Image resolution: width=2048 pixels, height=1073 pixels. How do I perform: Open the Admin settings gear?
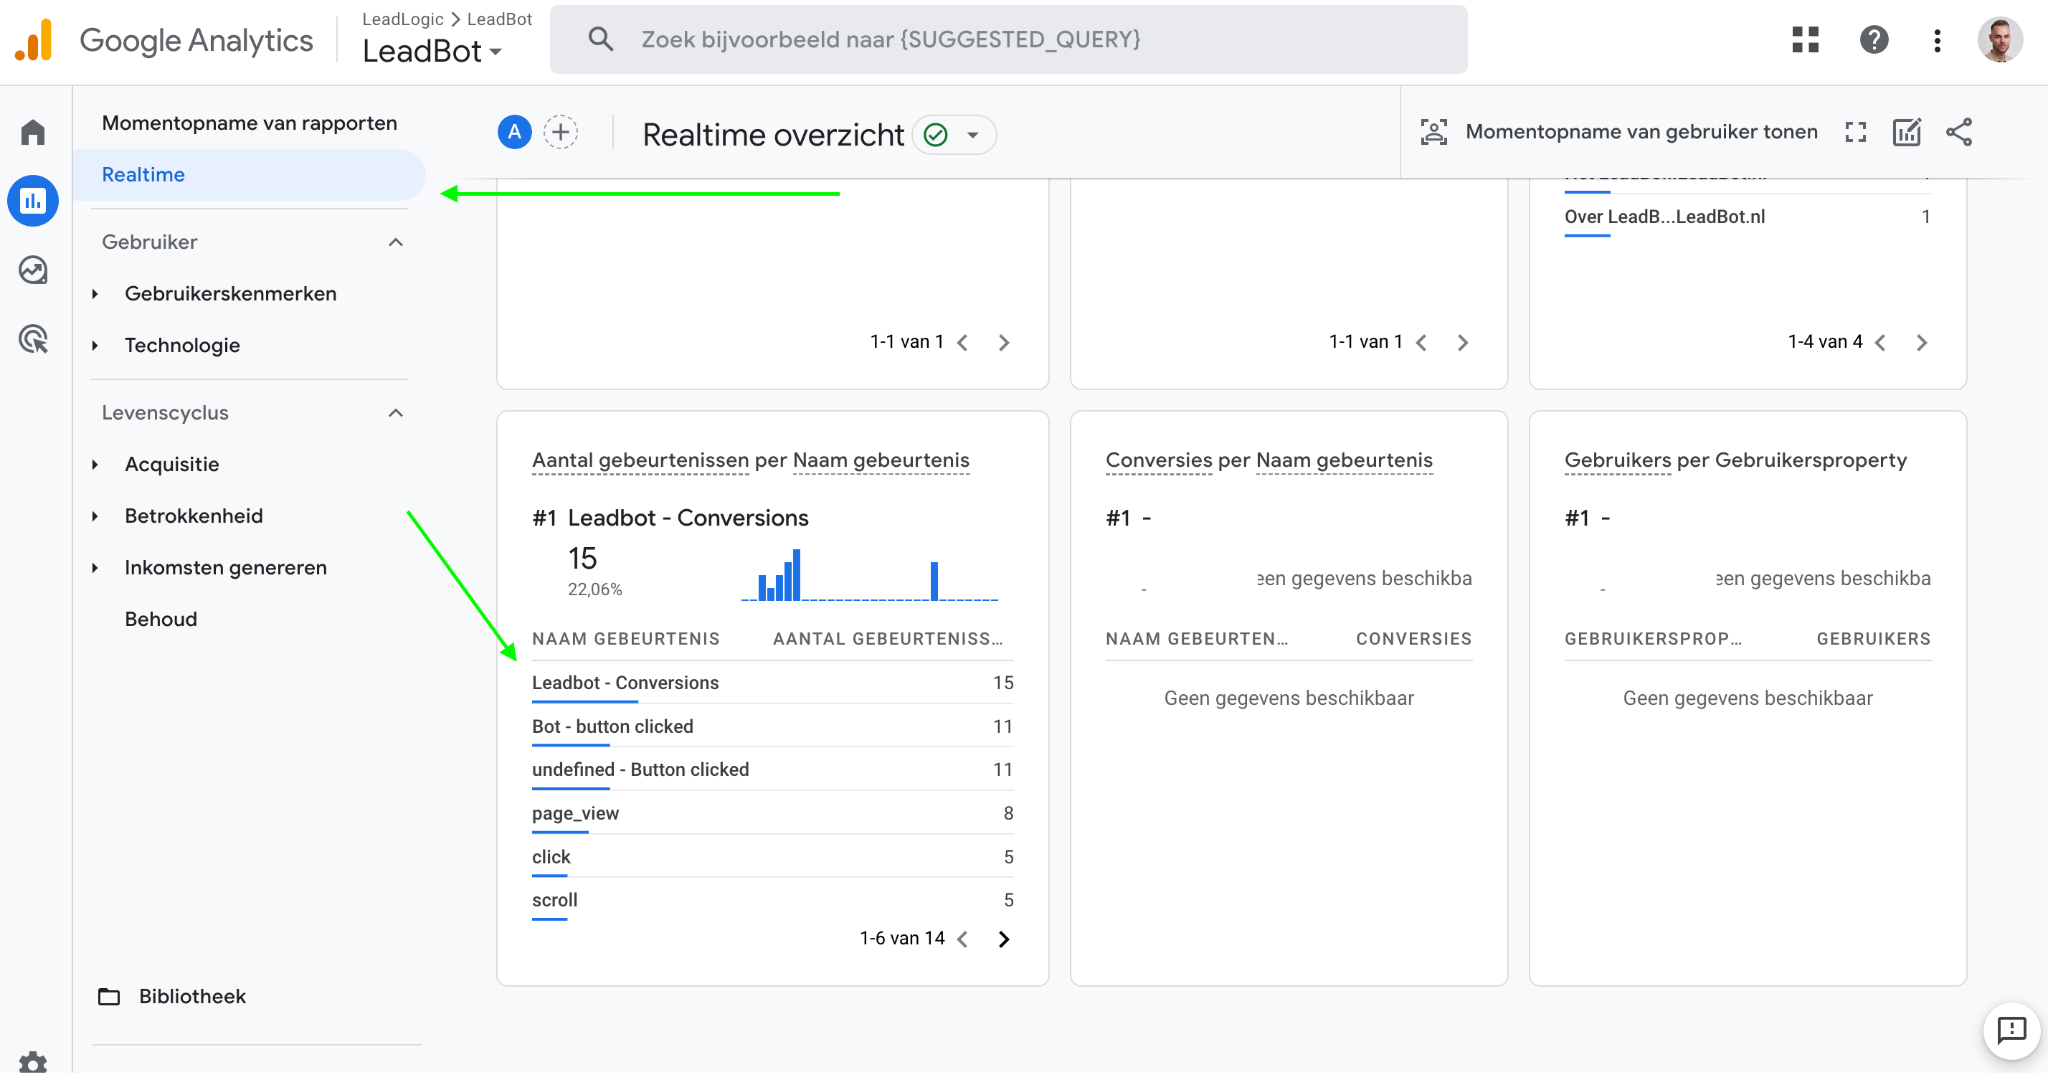point(33,1062)
